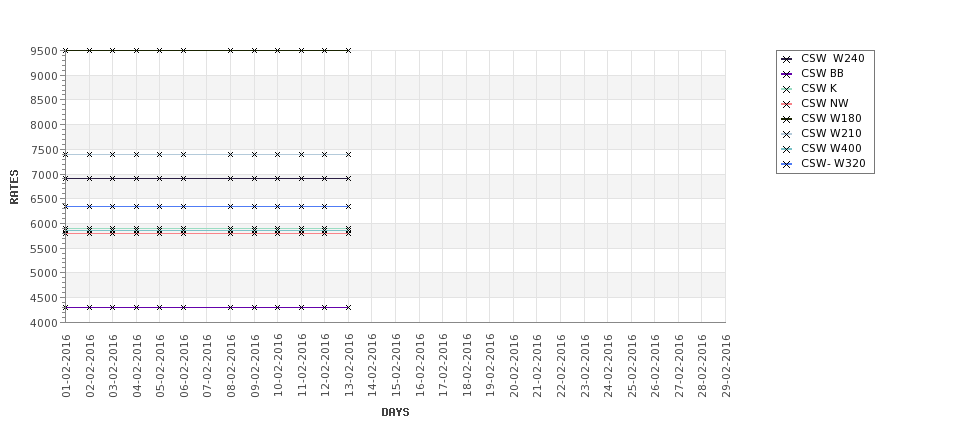Click CSW BB data point on 13-02-2016

348,307
